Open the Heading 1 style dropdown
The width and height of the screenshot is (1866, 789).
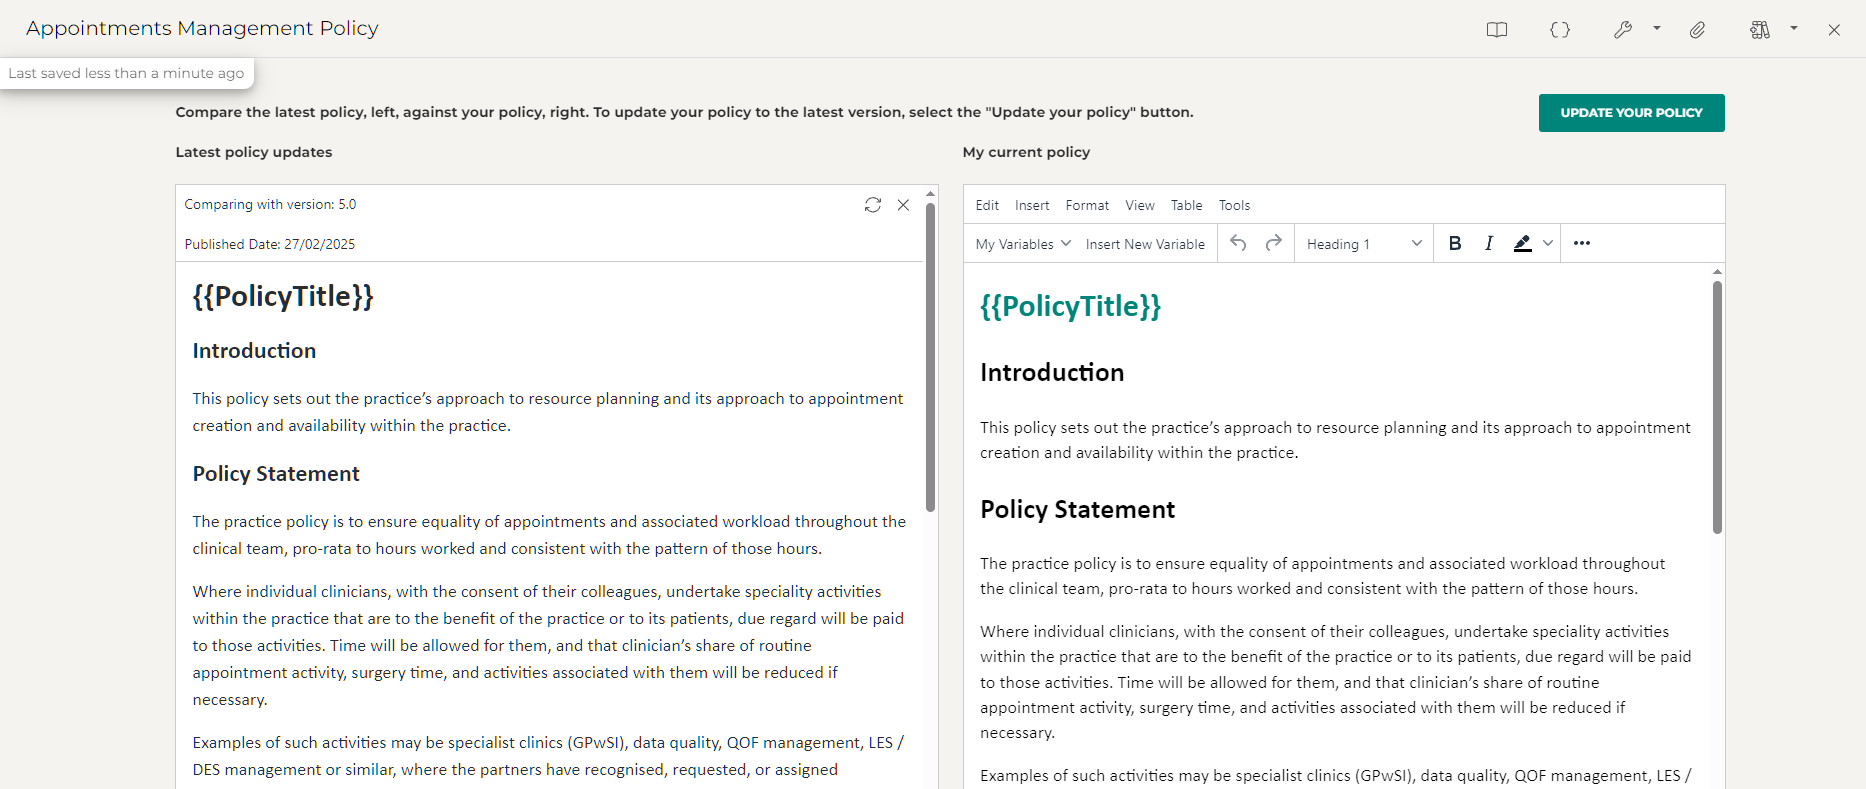(1364, 244)
